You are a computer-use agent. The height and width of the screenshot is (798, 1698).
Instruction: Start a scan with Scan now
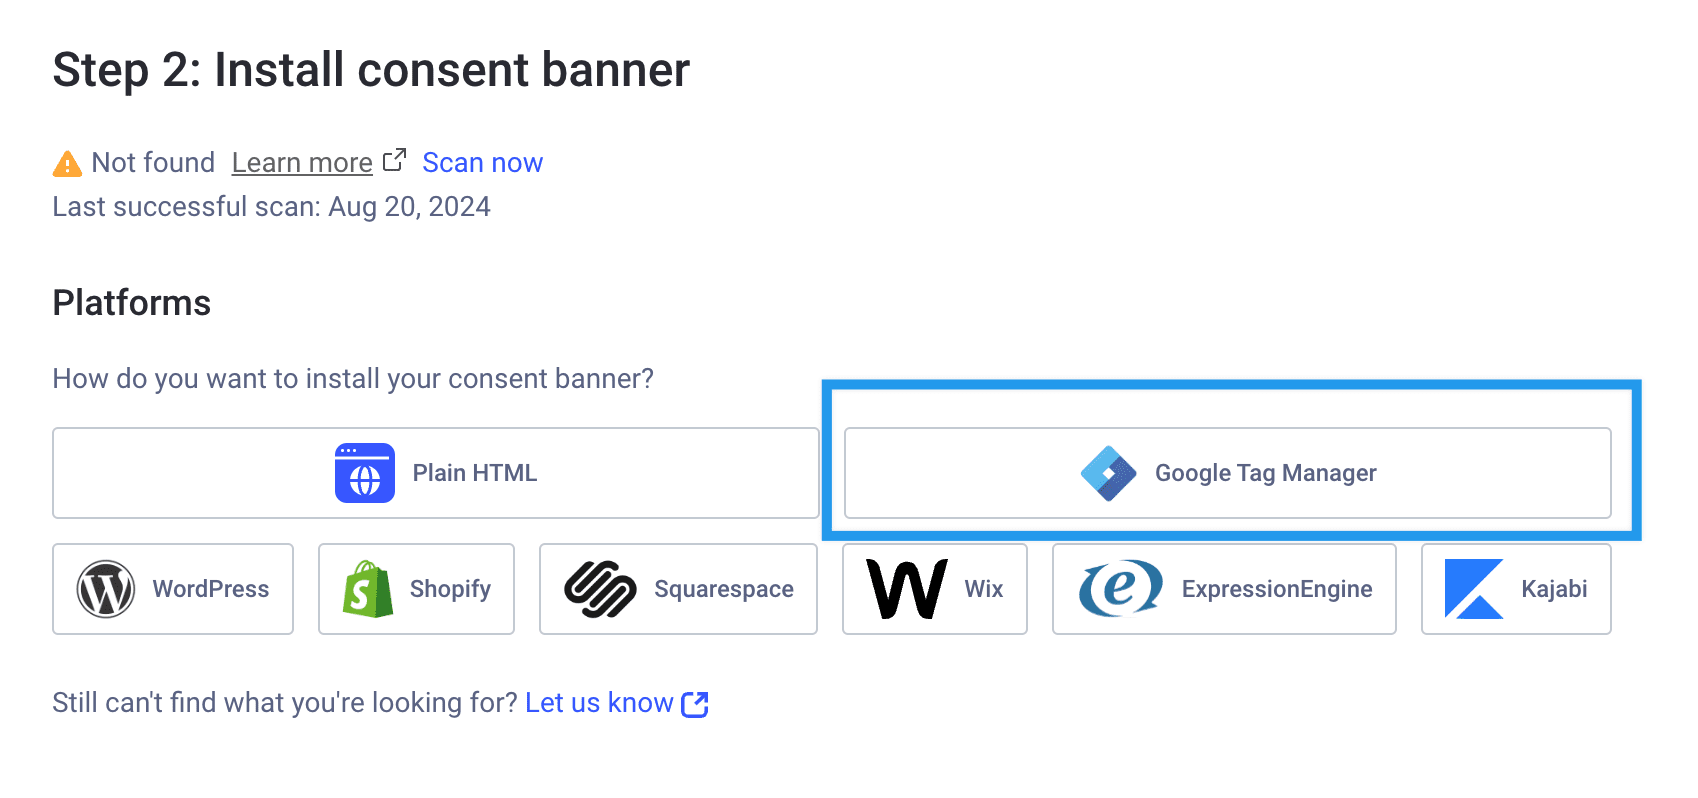482,163
